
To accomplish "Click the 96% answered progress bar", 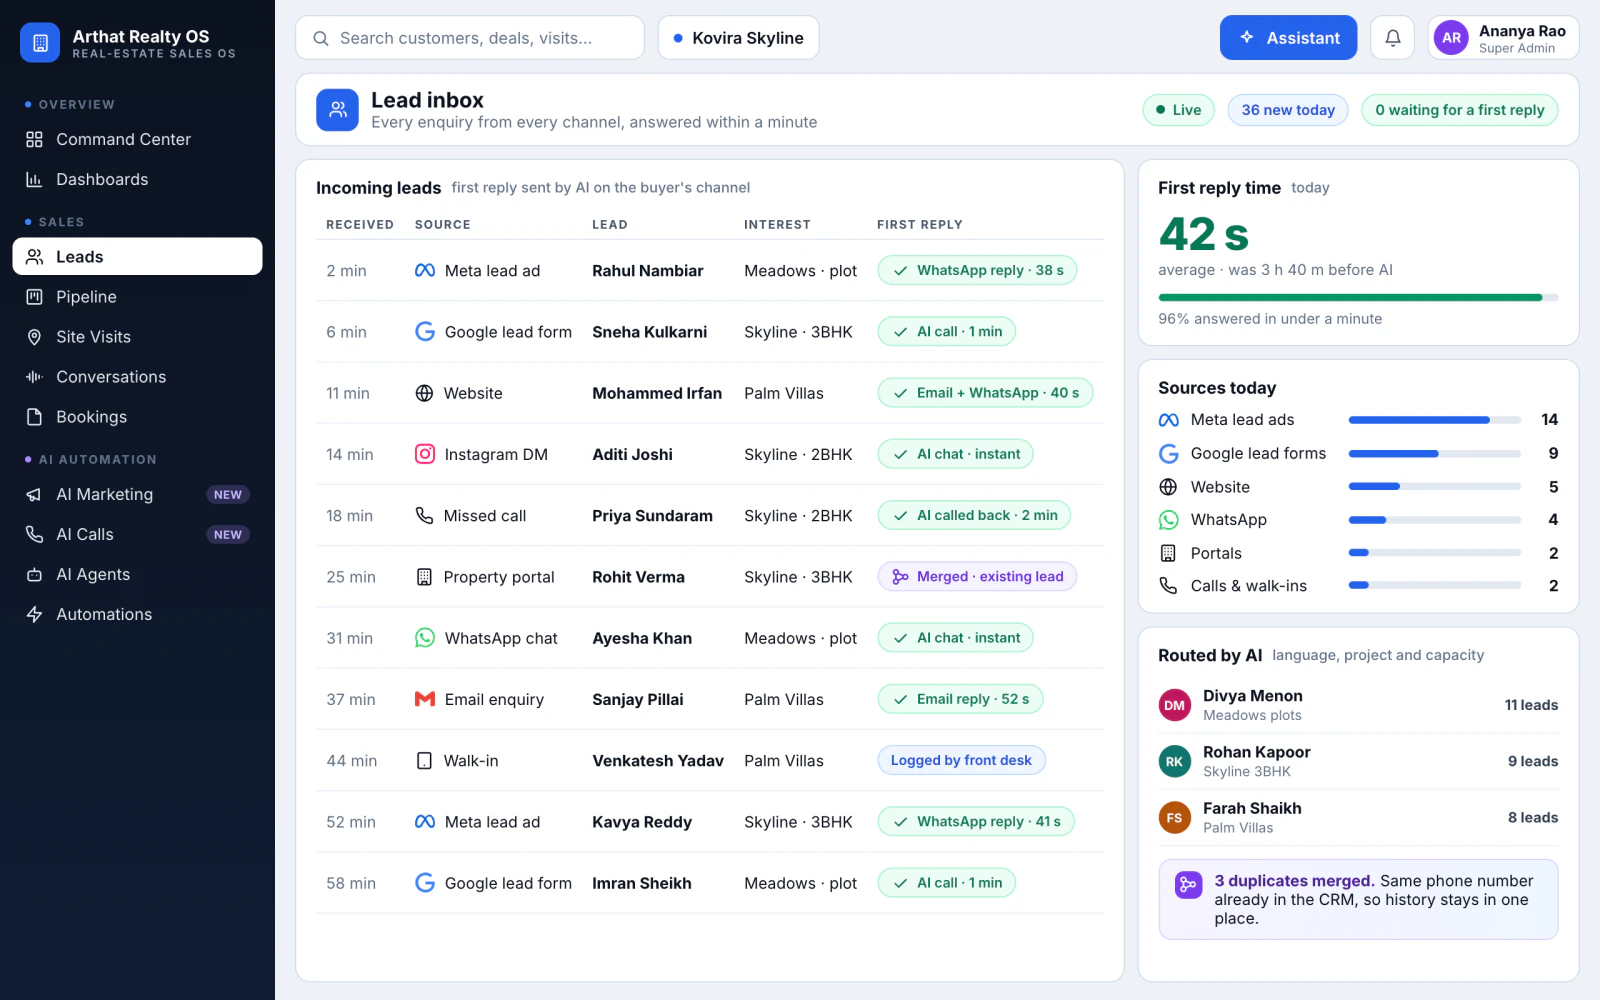I will (x=1358, y=297).
